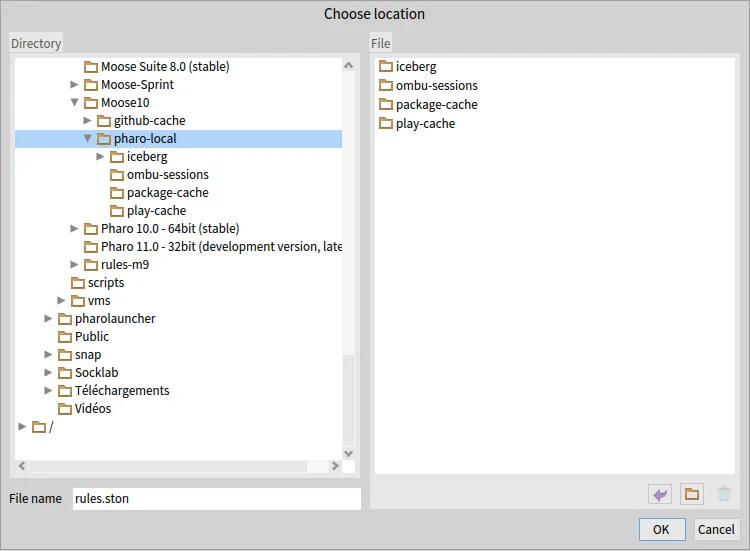Select play-cache folder in File pane
The width and height of the screenshot is (750, 551).
425,124
